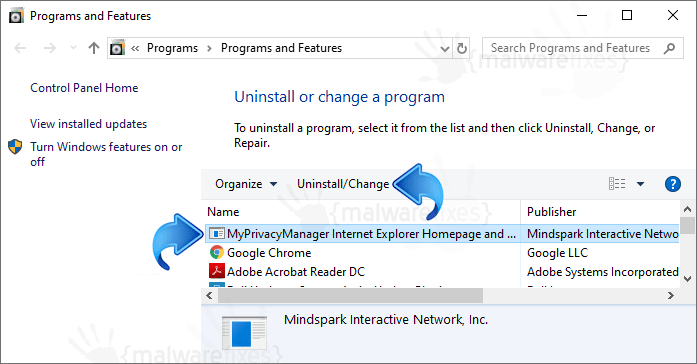Focus the Search Programs and Features box
The height and width of the screenshot is (364, 697).
coord(583,48)
